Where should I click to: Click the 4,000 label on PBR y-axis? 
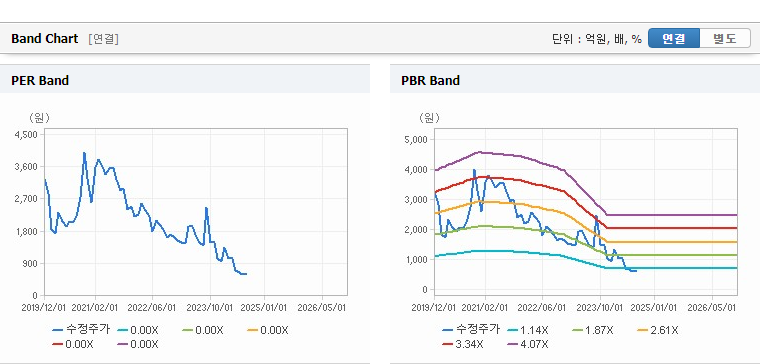417,170
